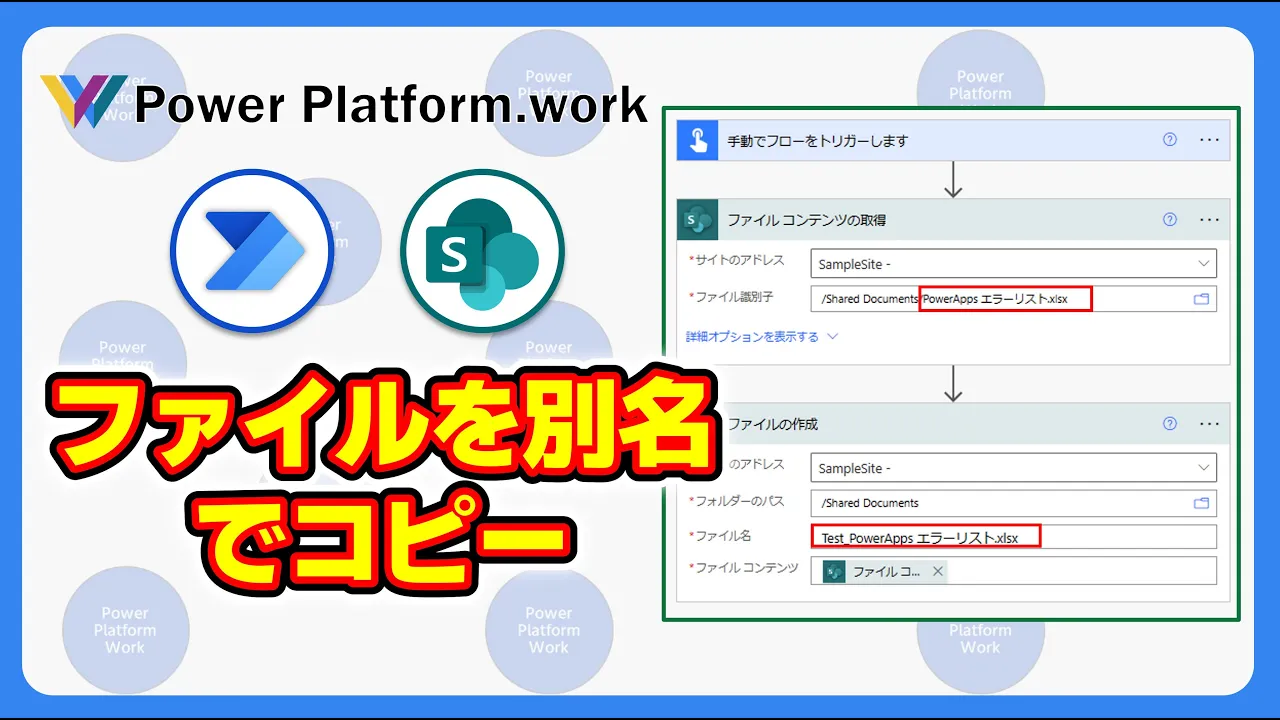Screen dimensions: 1280x720
Task: Collapse the ファイル コンテンツの取得 action header
Action: pos(953,219)
